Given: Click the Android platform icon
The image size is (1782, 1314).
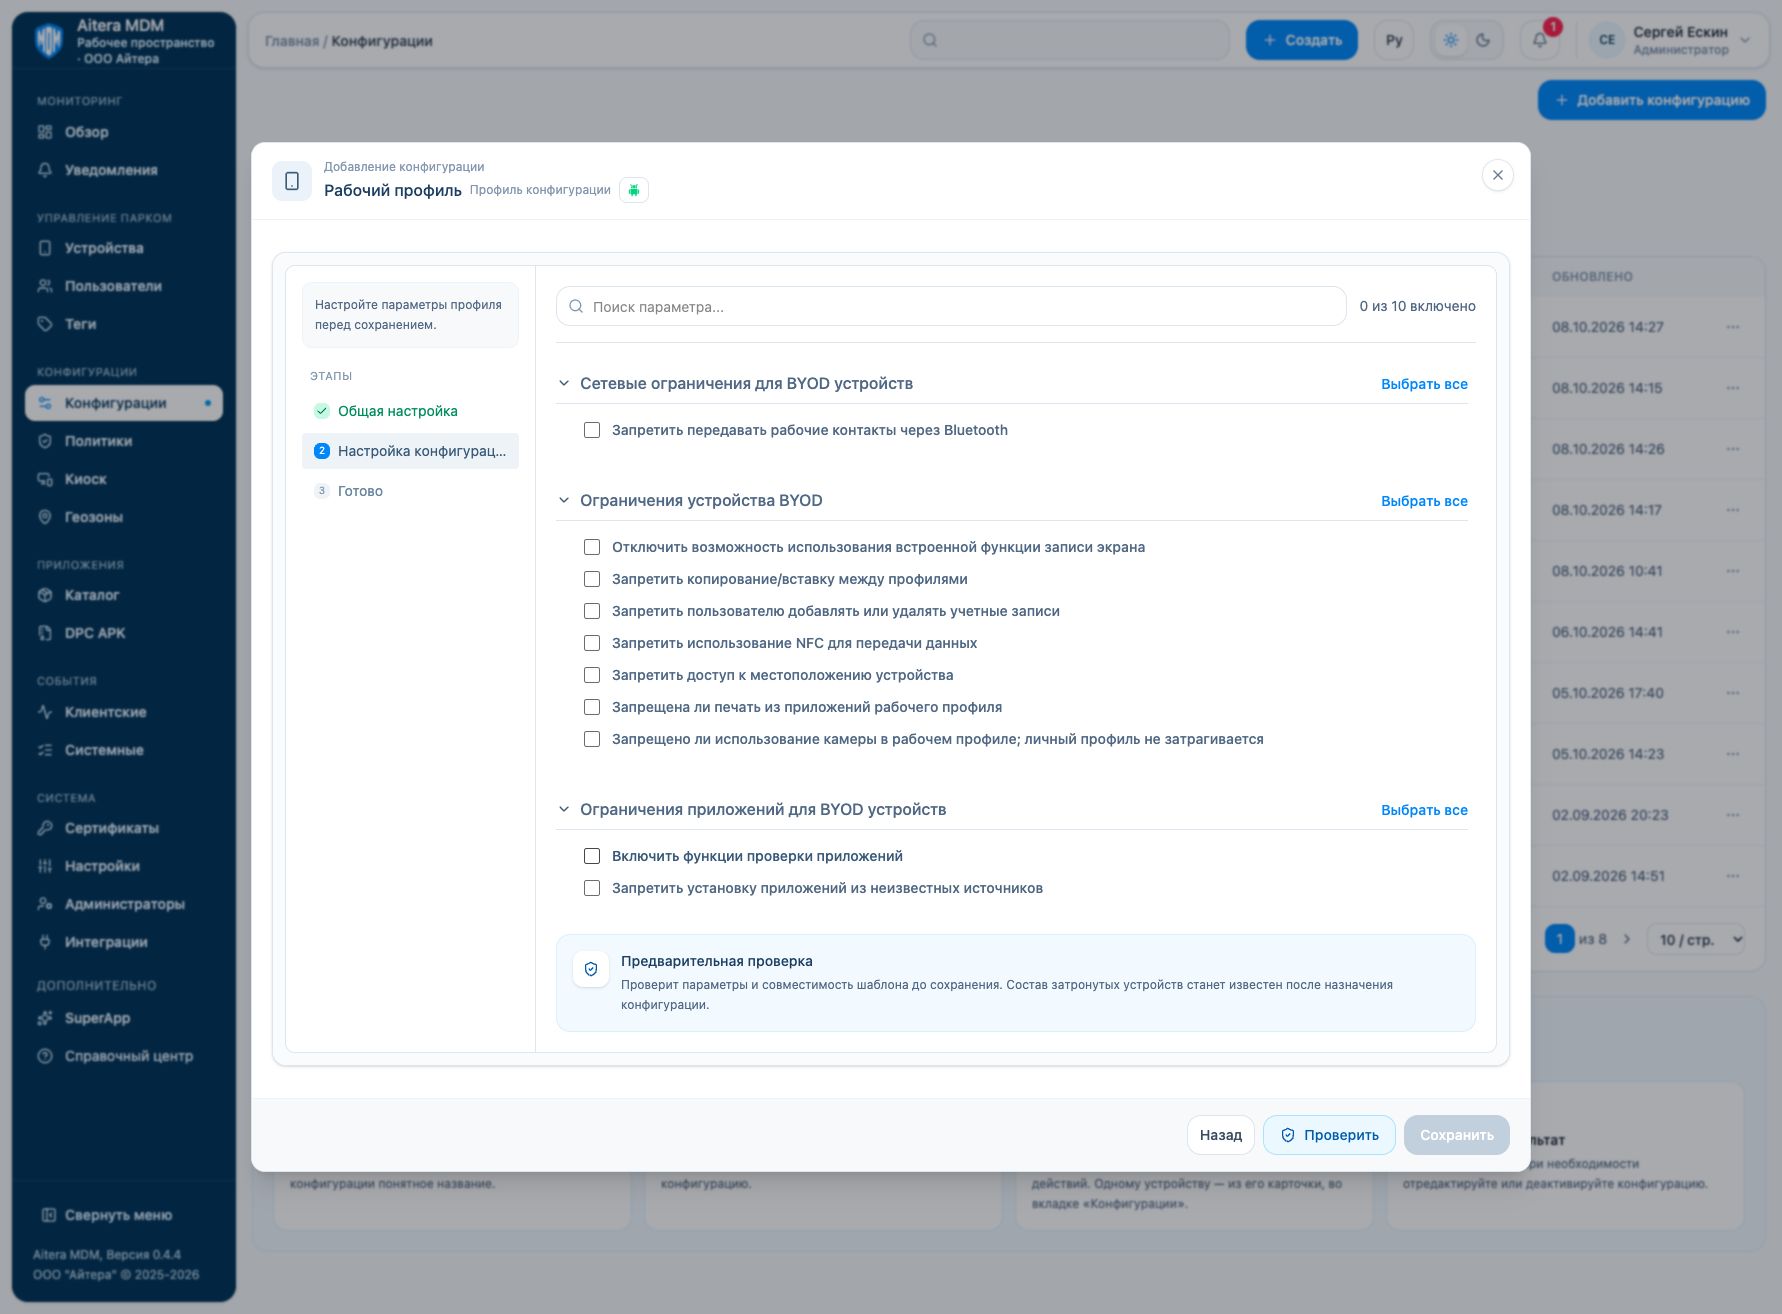Looking at the screenshot, I should [x=634, y=190].
